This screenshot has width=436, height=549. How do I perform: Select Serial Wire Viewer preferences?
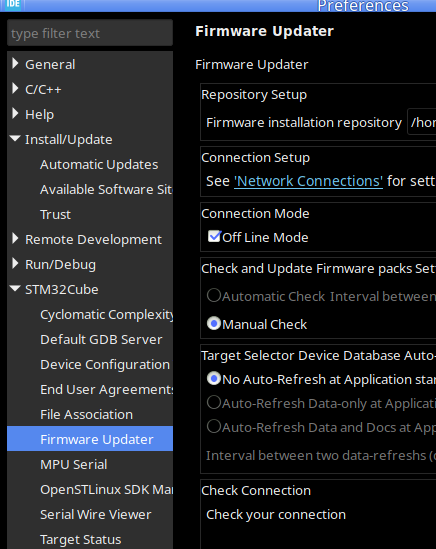[x=96, y=515]
